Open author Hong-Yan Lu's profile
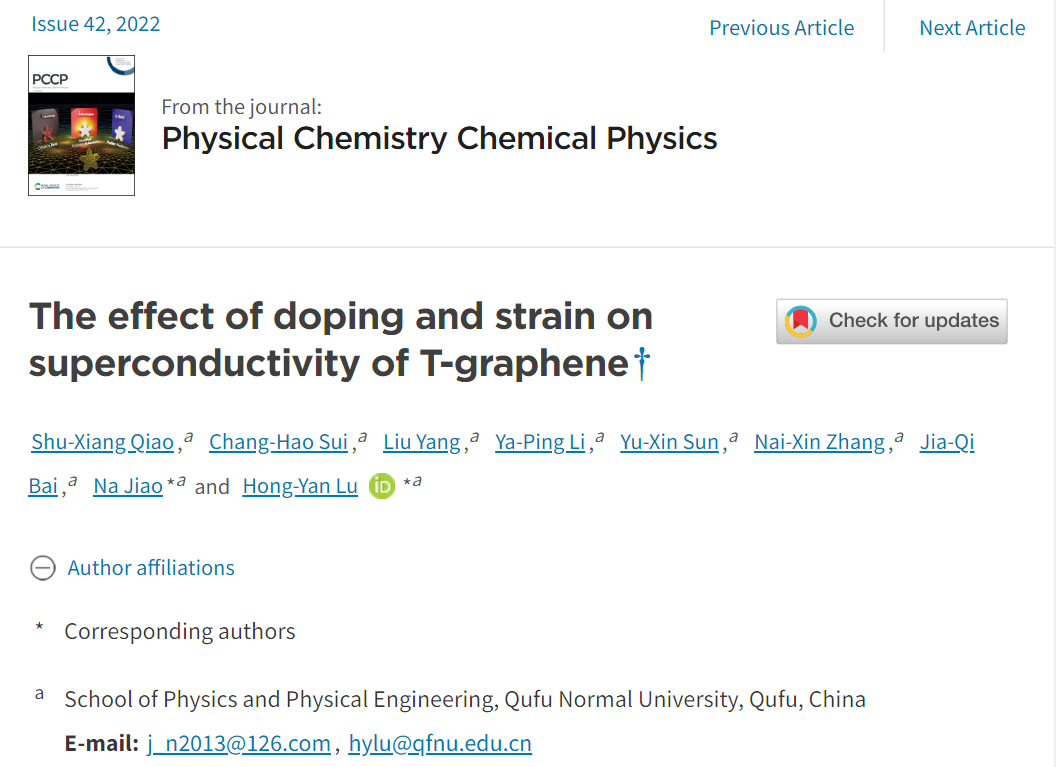The width and height of the screenshot is (1056, 767). pyautogui.click(x=300, y=486)
